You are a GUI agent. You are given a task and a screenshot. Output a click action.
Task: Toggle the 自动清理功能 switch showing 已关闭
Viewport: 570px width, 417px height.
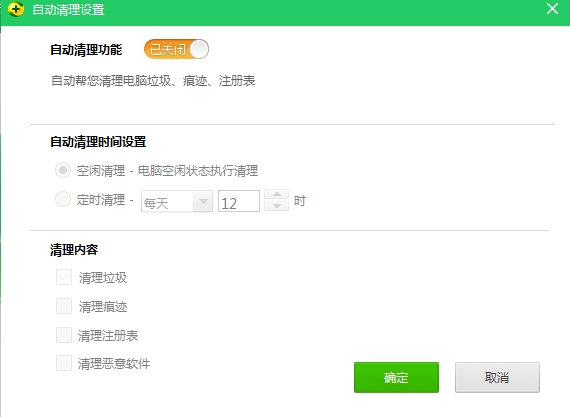tap(176, 49)
